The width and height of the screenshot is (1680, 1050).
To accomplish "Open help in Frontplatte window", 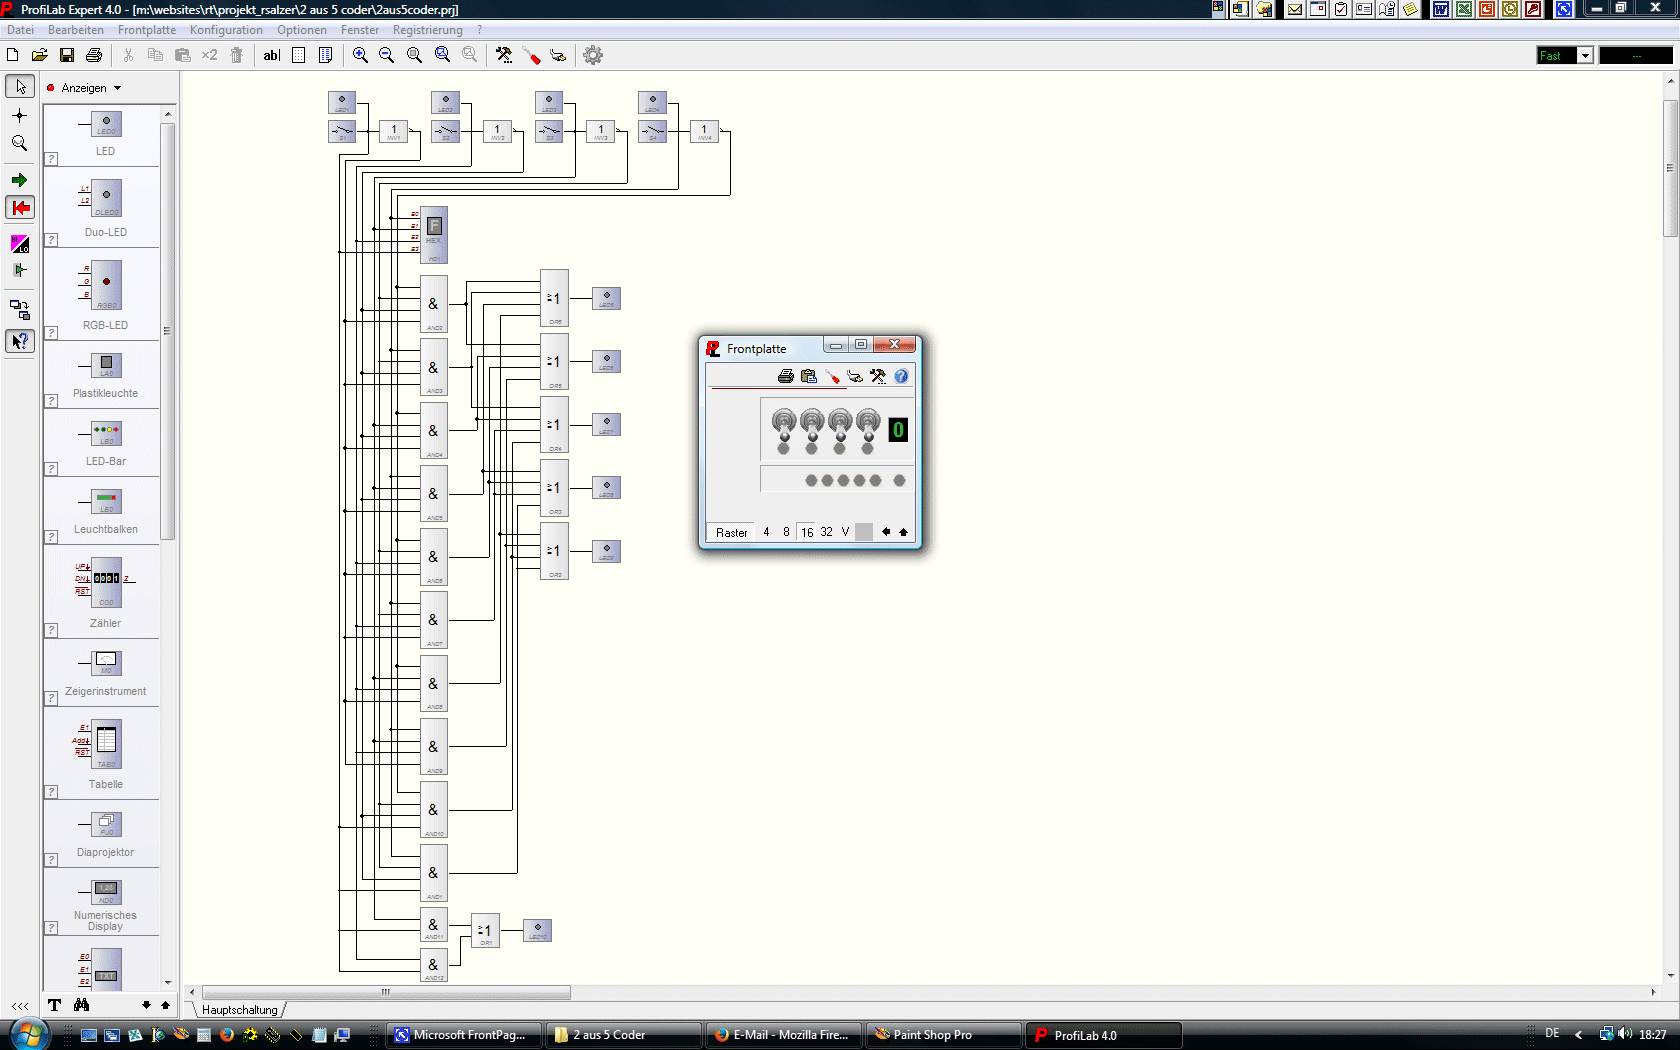I will click(x=901, y=376).
